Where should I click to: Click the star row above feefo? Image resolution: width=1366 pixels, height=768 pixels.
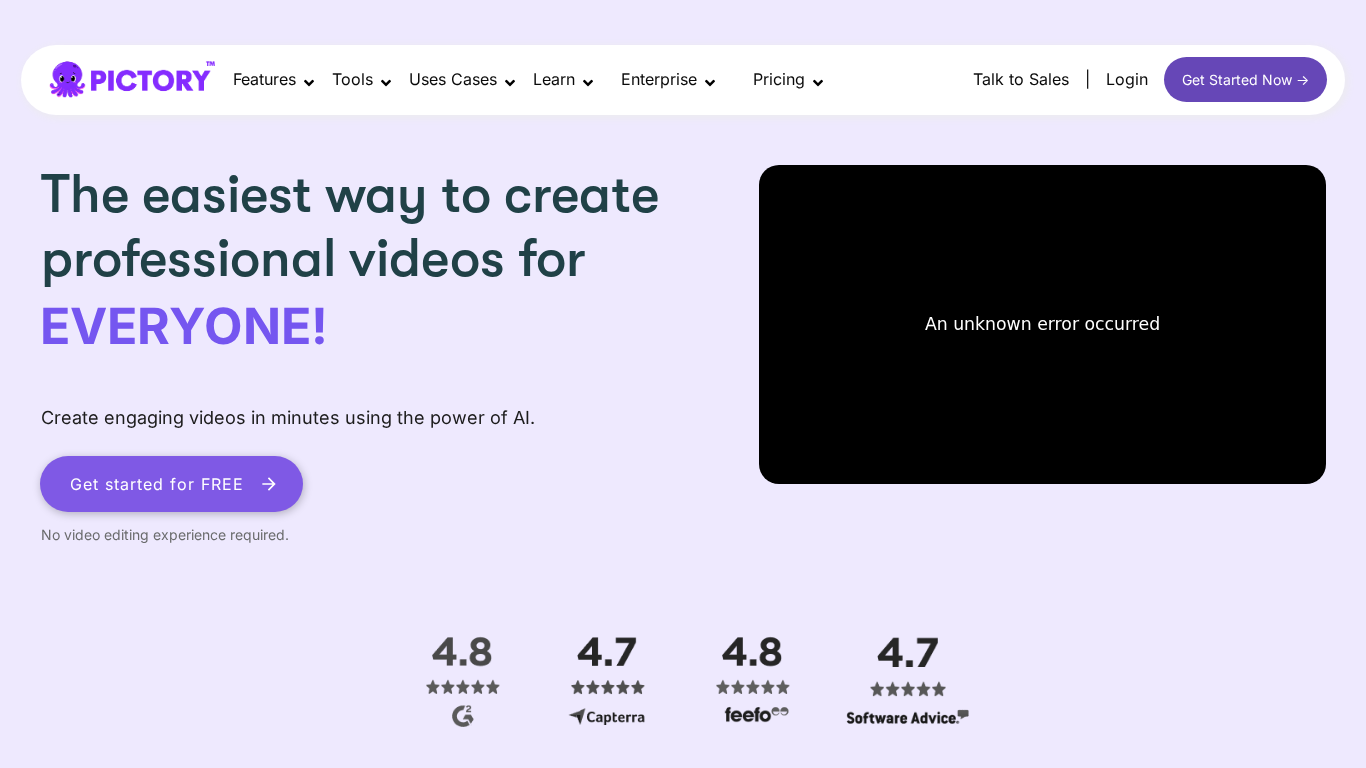coord(753,687)
